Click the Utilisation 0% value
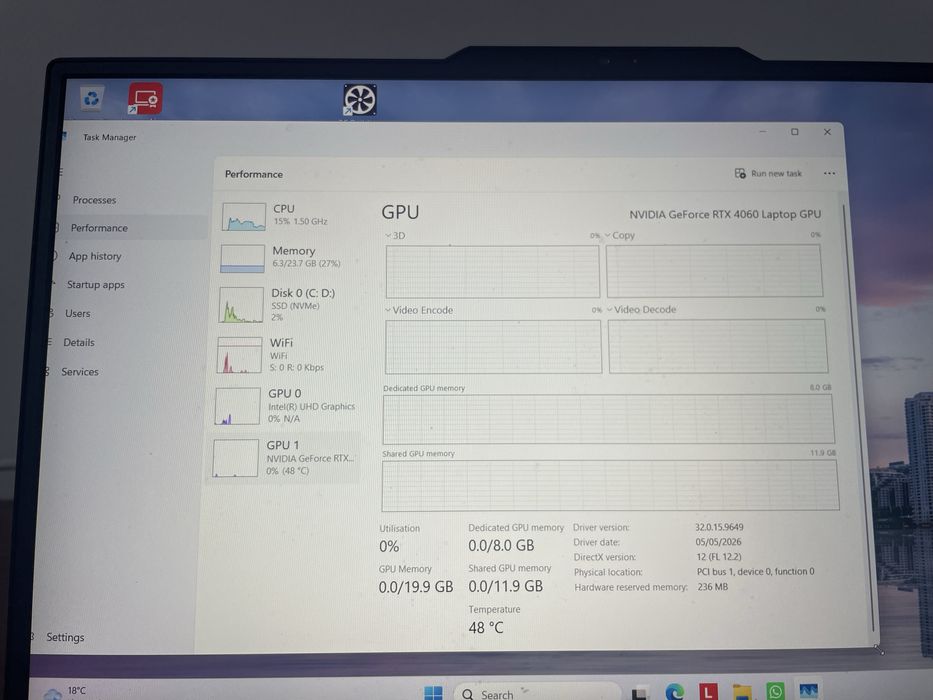The height and width of the screenshot is (700, 933). pyautogui.click(x=389, y=546)
